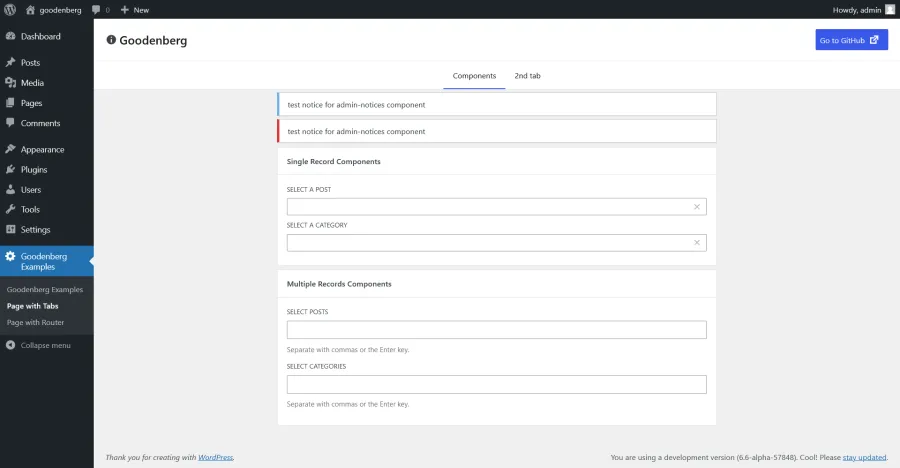
Task: Click the Plugins plug icon
Action: [10, 169]
